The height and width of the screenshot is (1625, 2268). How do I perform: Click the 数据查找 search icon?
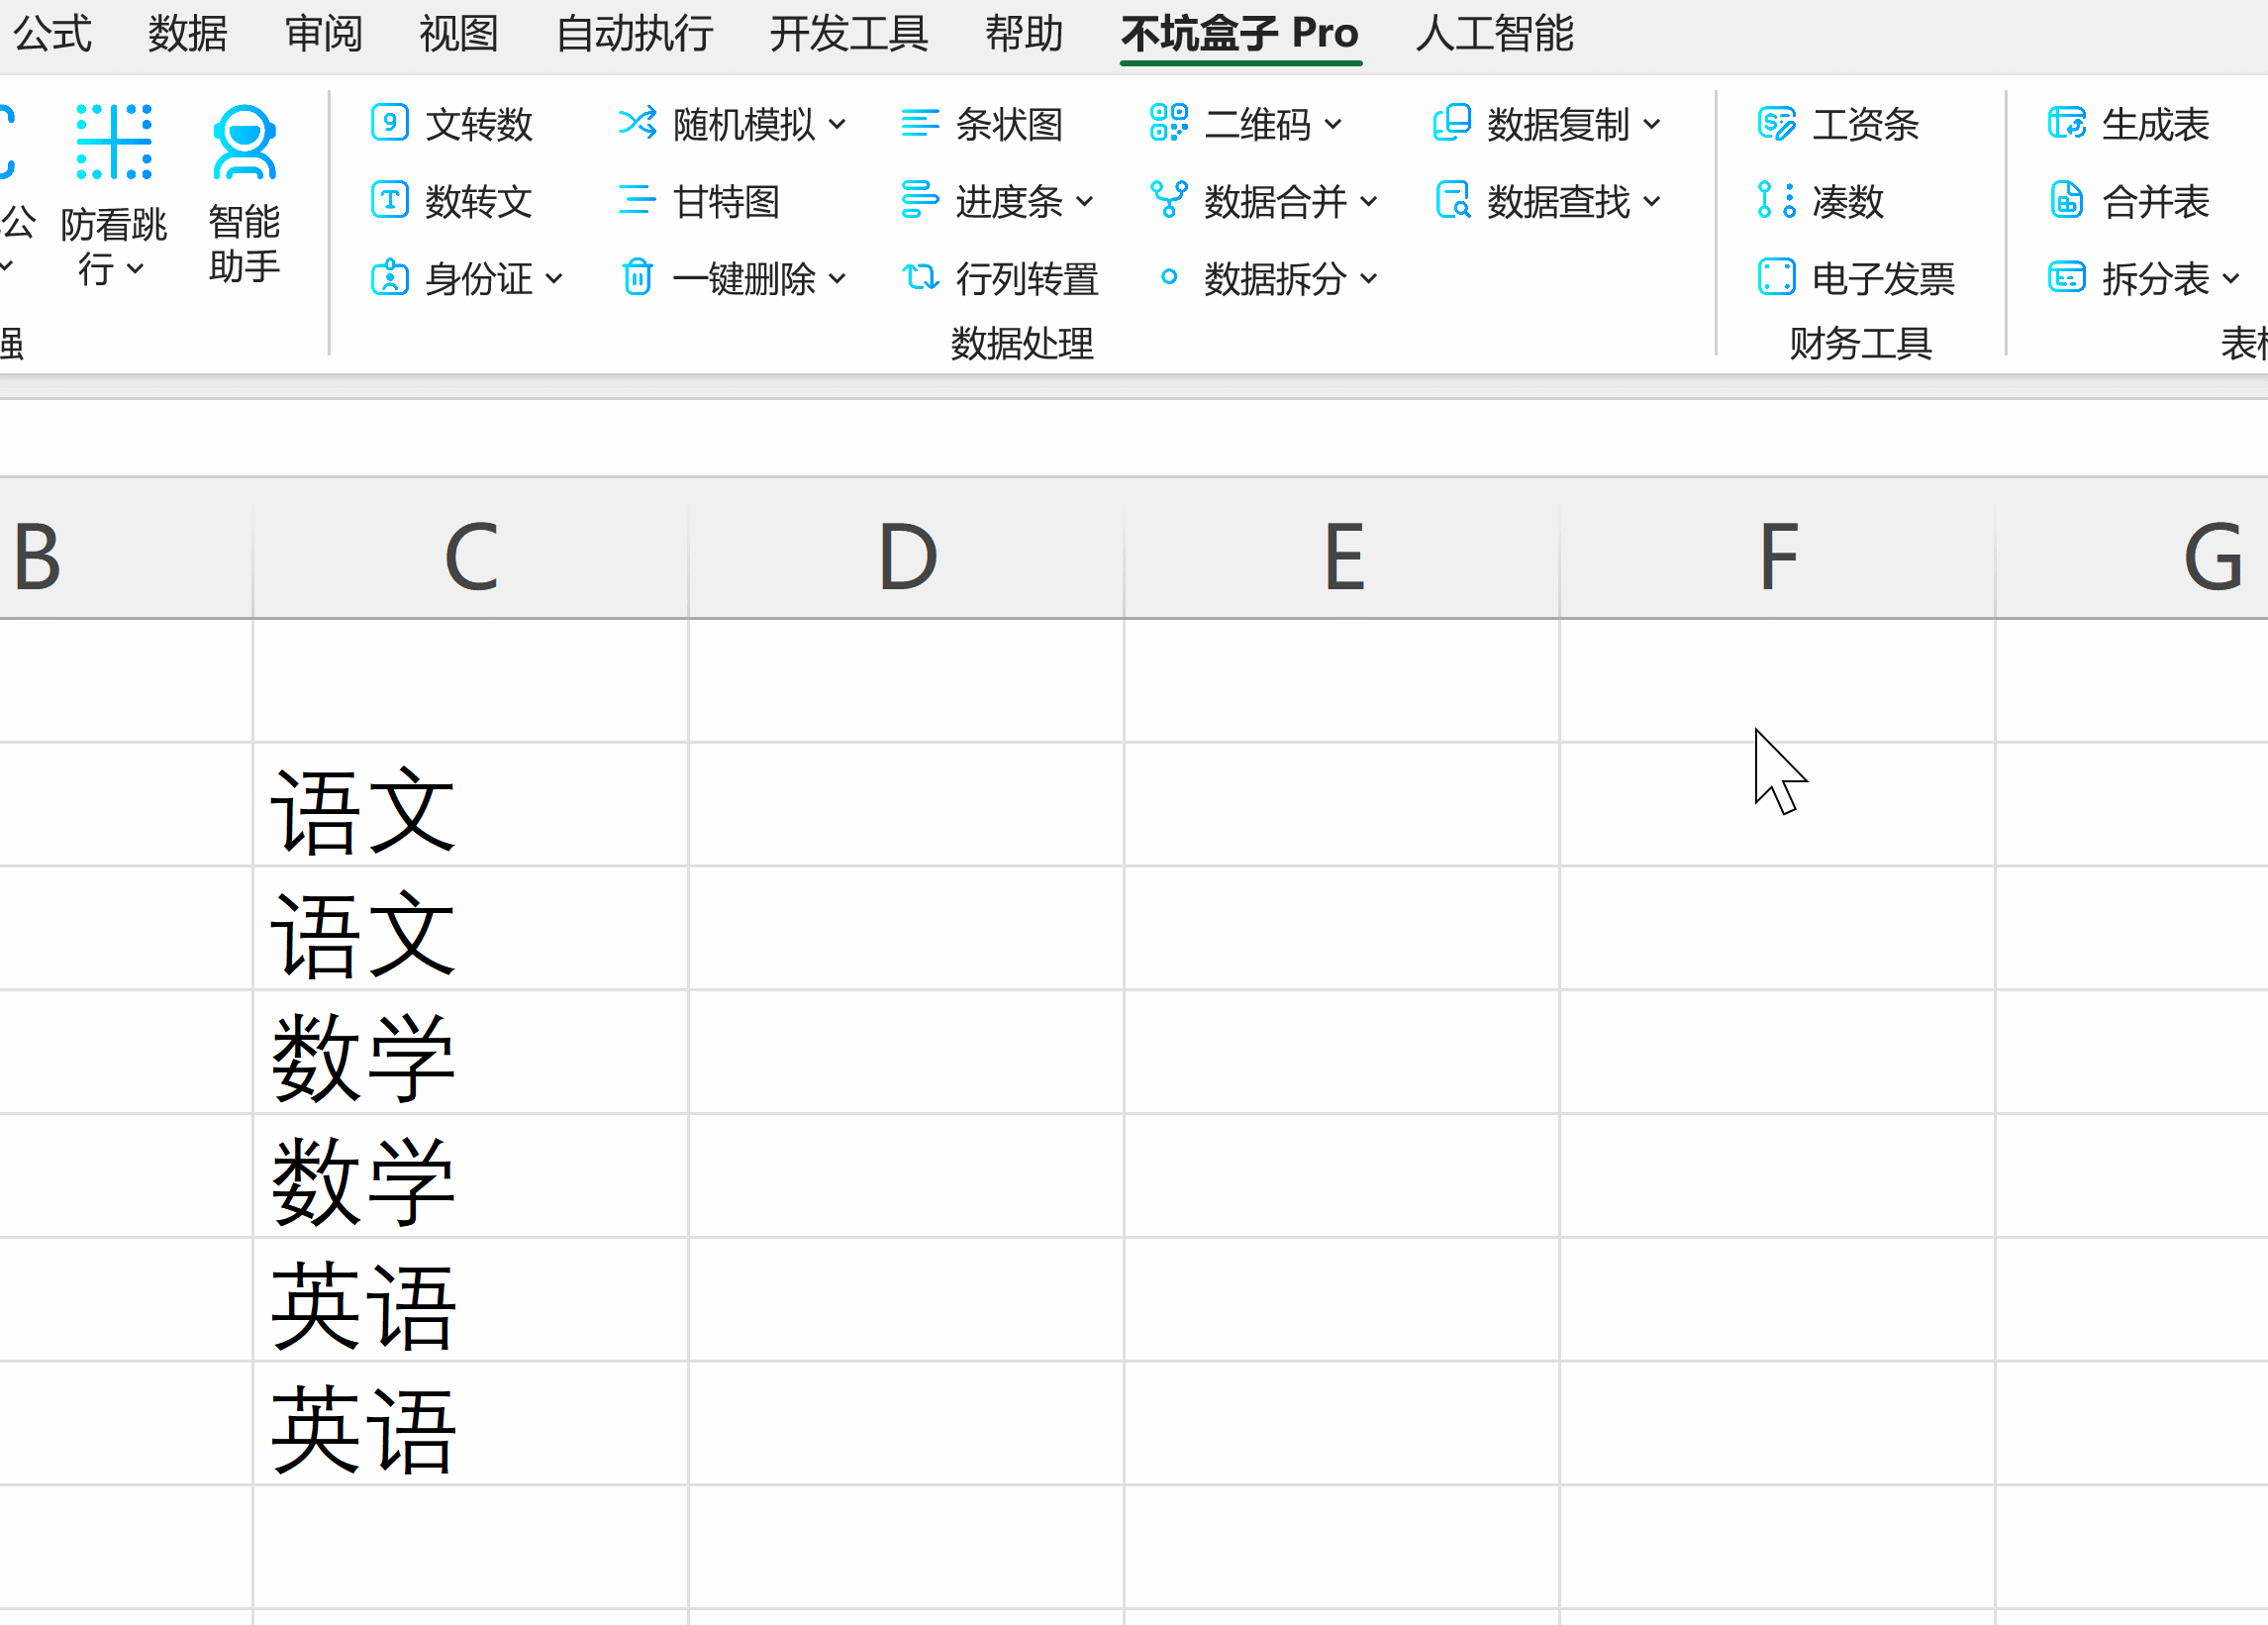click(x=1452, y=200)
